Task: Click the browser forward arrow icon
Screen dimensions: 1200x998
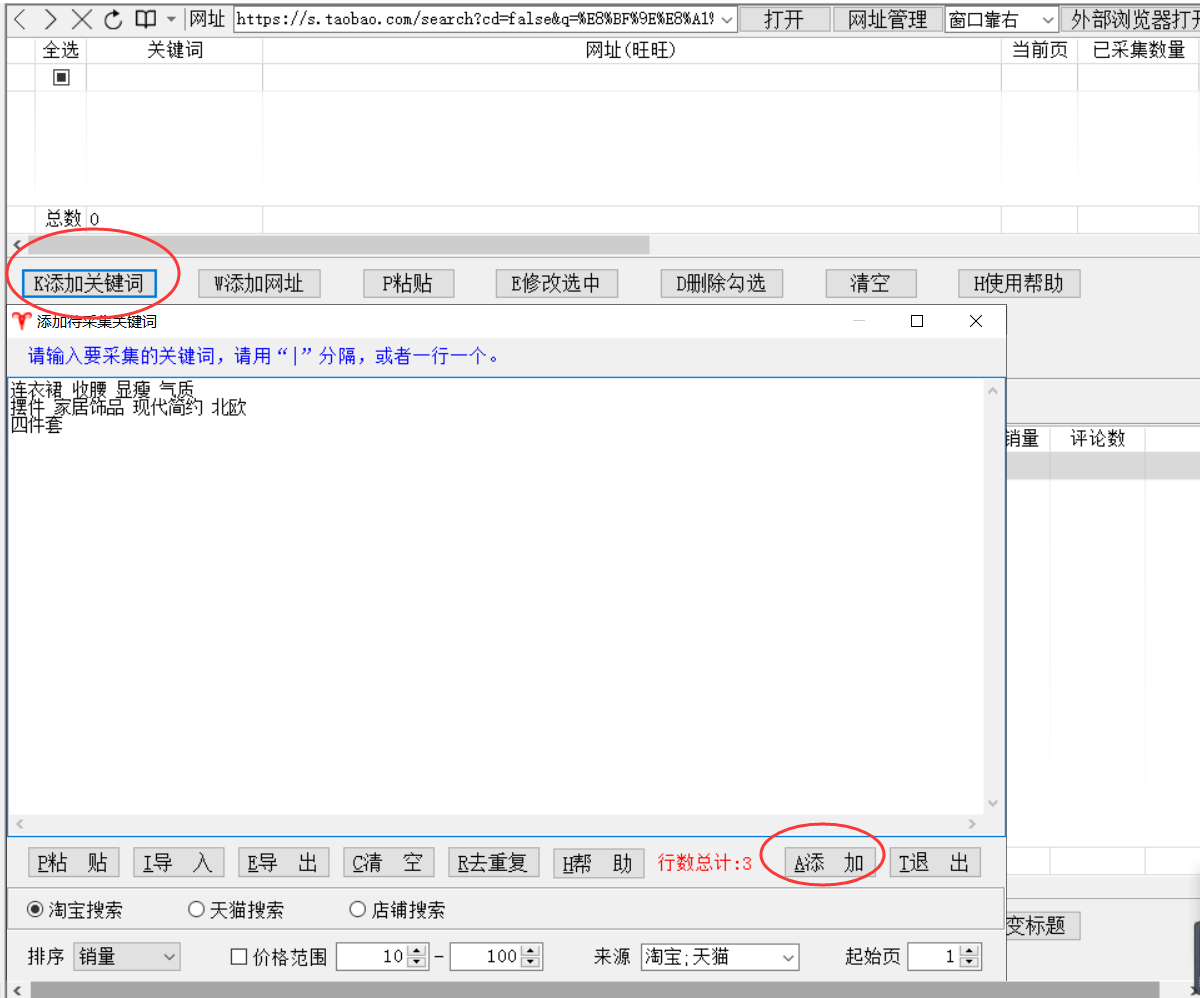Action: (x=51, y=19)
